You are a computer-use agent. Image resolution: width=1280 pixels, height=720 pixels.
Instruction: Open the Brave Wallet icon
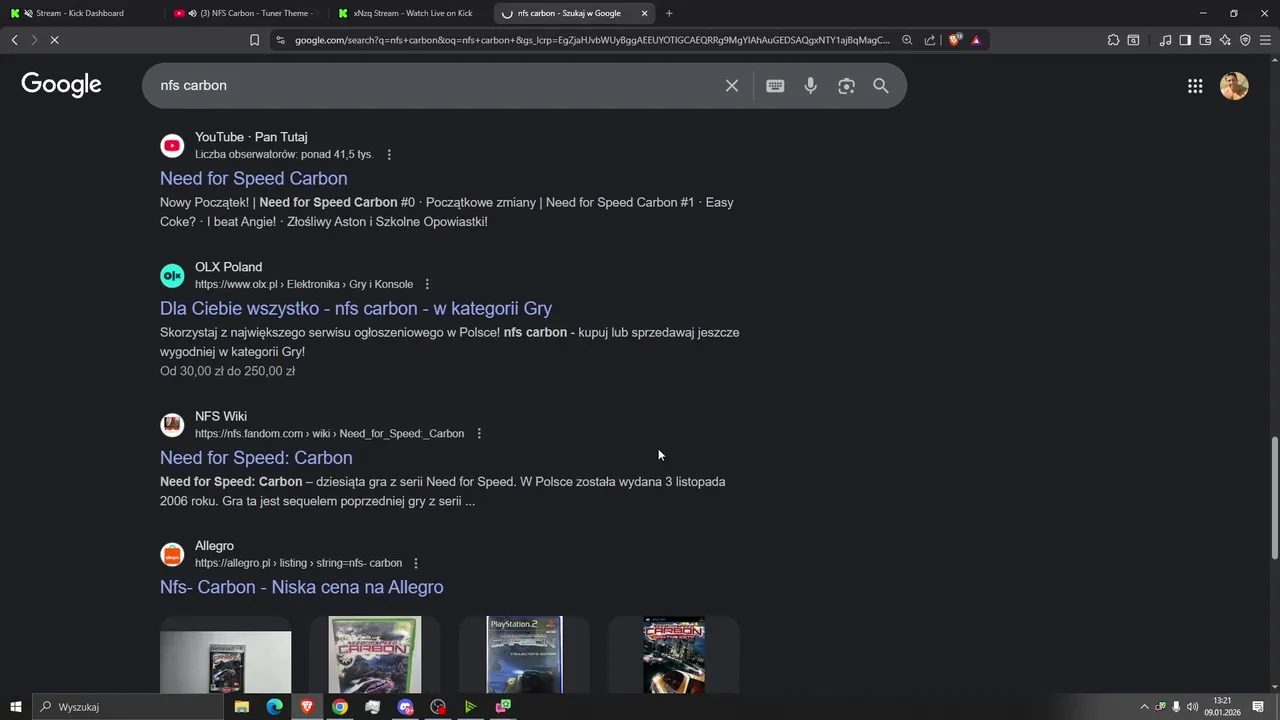pos(1205,40)
